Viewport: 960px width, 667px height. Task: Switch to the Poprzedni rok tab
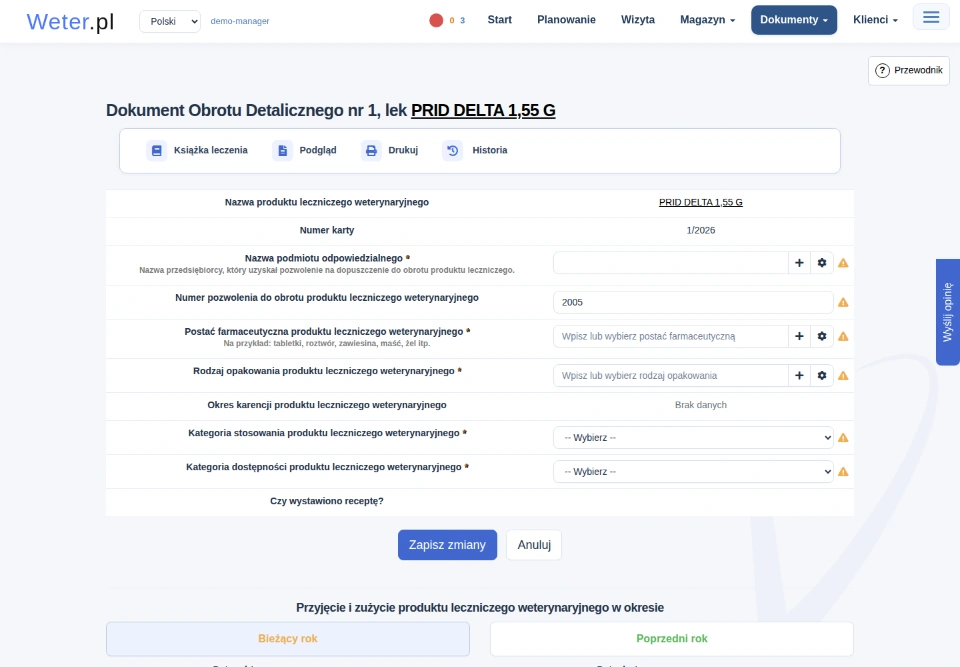[x=672, y=639]
